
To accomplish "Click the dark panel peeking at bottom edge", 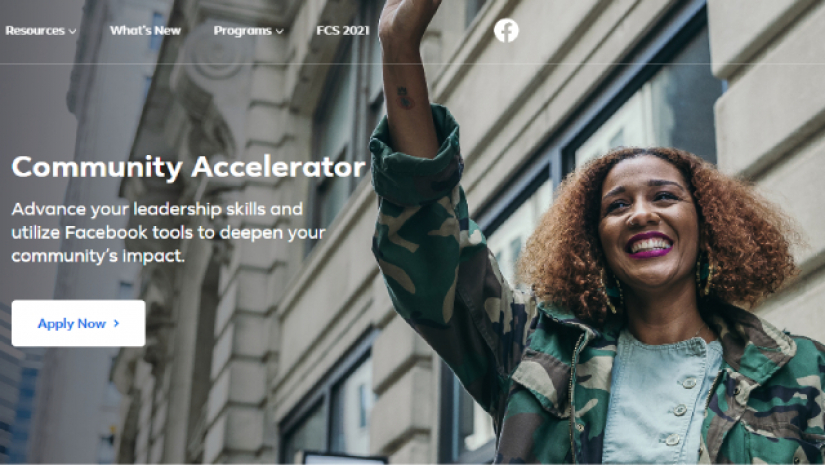I will click(346, 458).
